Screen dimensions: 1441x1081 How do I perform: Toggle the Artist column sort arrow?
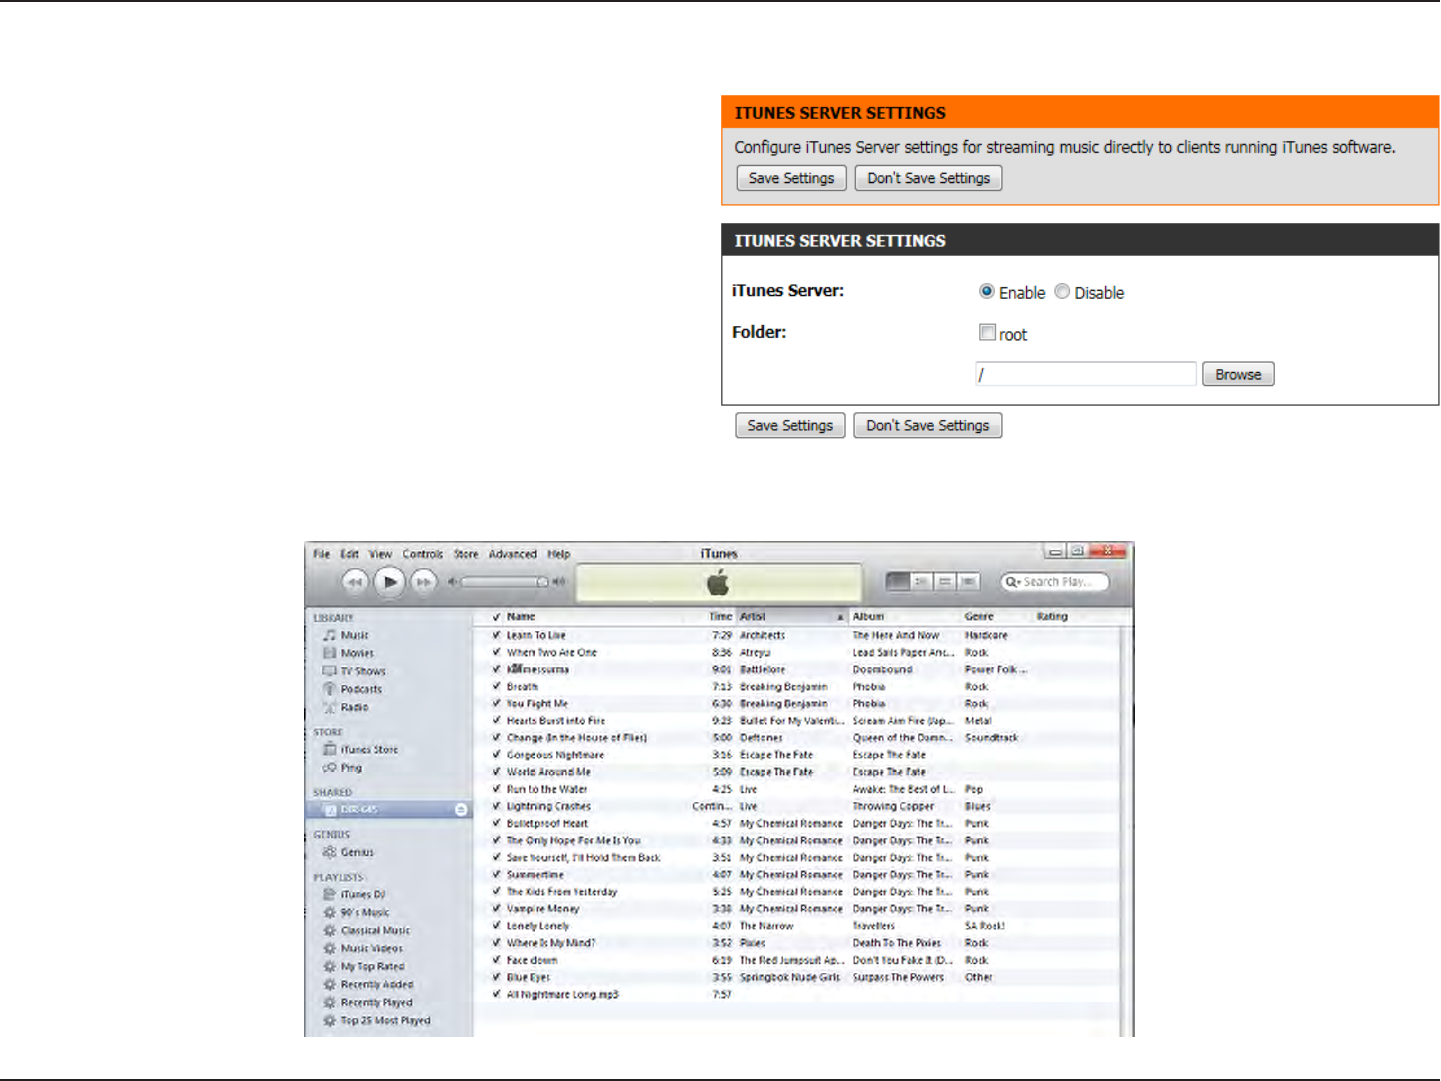point(840,617)
